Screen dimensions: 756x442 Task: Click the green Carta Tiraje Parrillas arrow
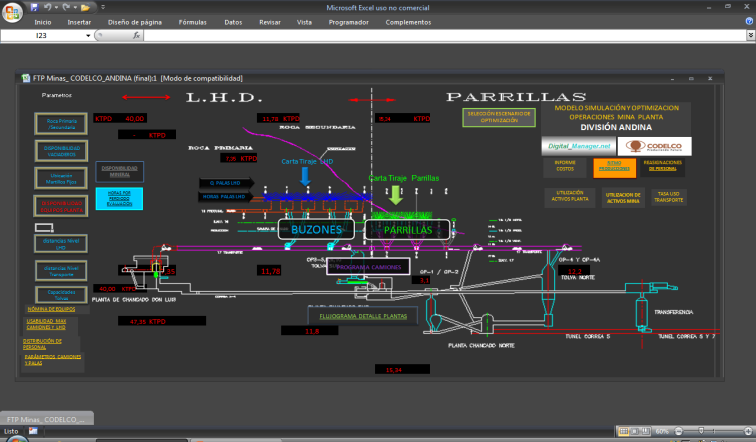pos(396,195)
